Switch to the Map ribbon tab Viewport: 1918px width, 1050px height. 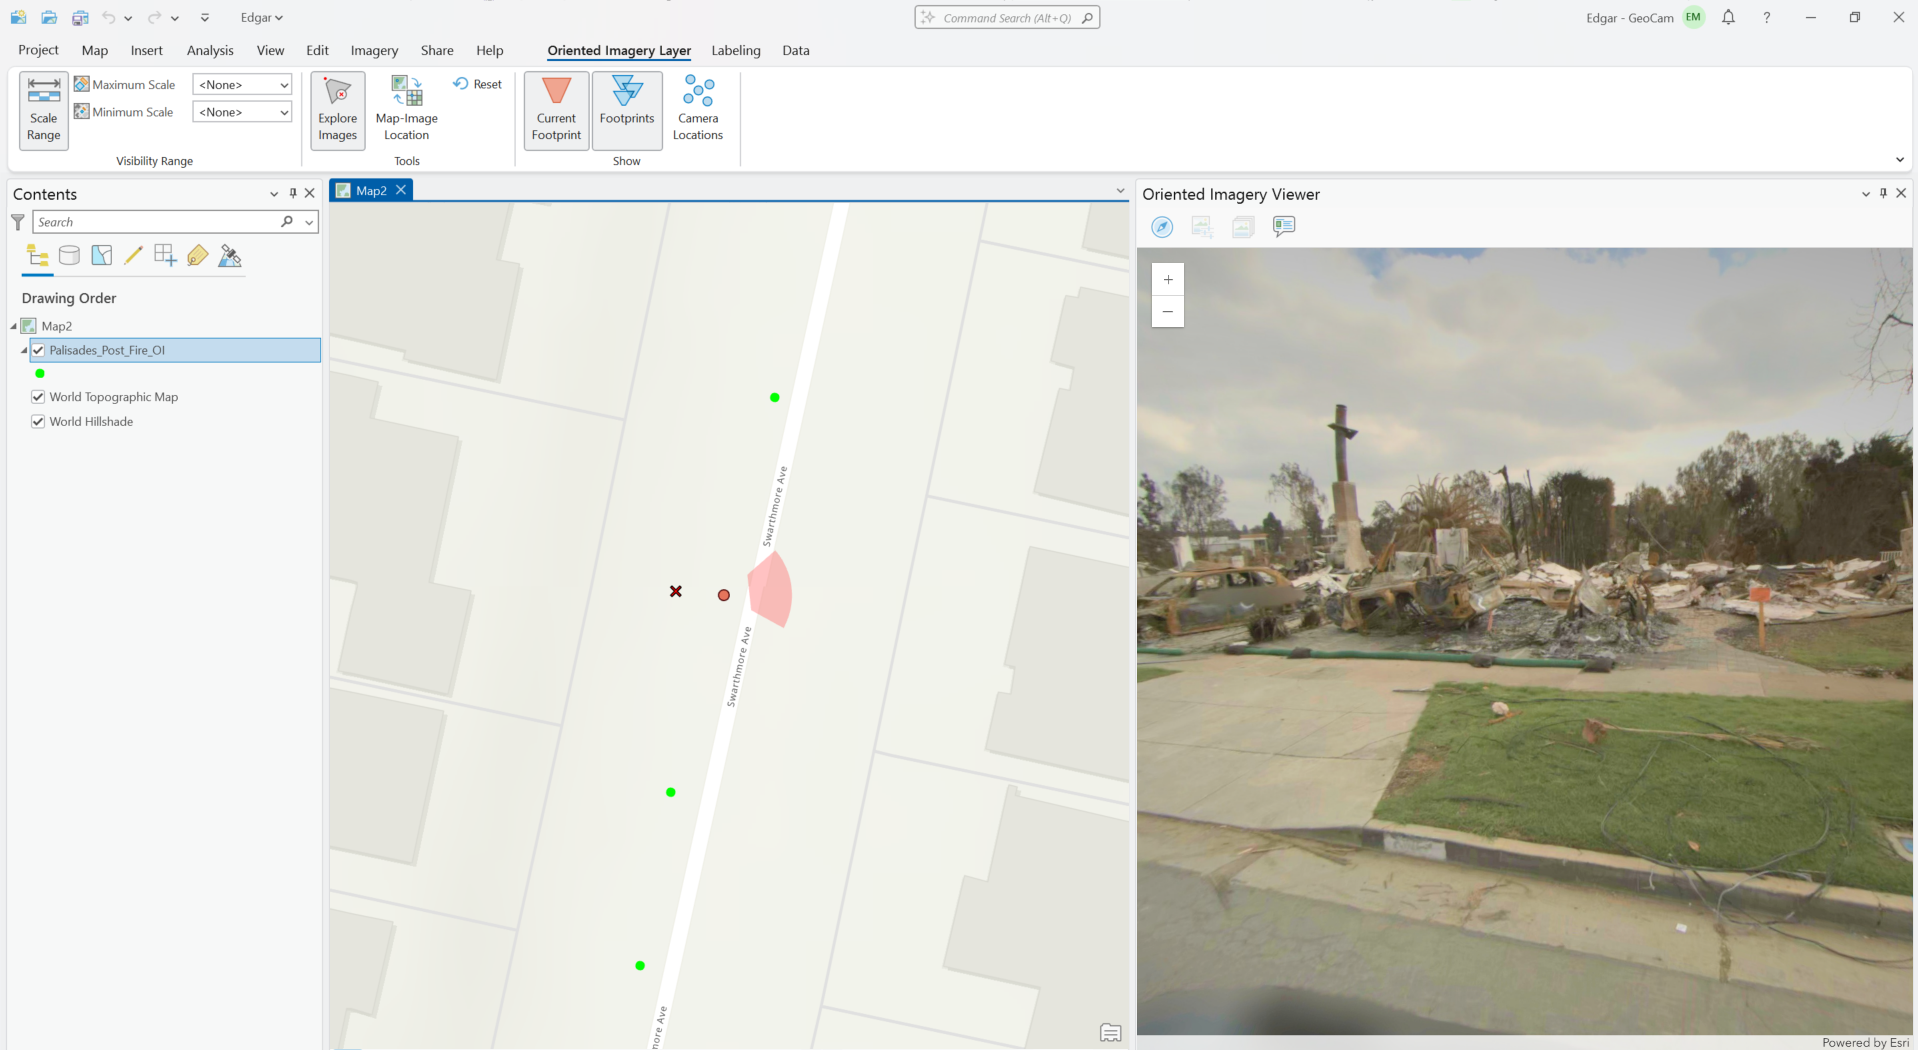click(x=95, y=50)
